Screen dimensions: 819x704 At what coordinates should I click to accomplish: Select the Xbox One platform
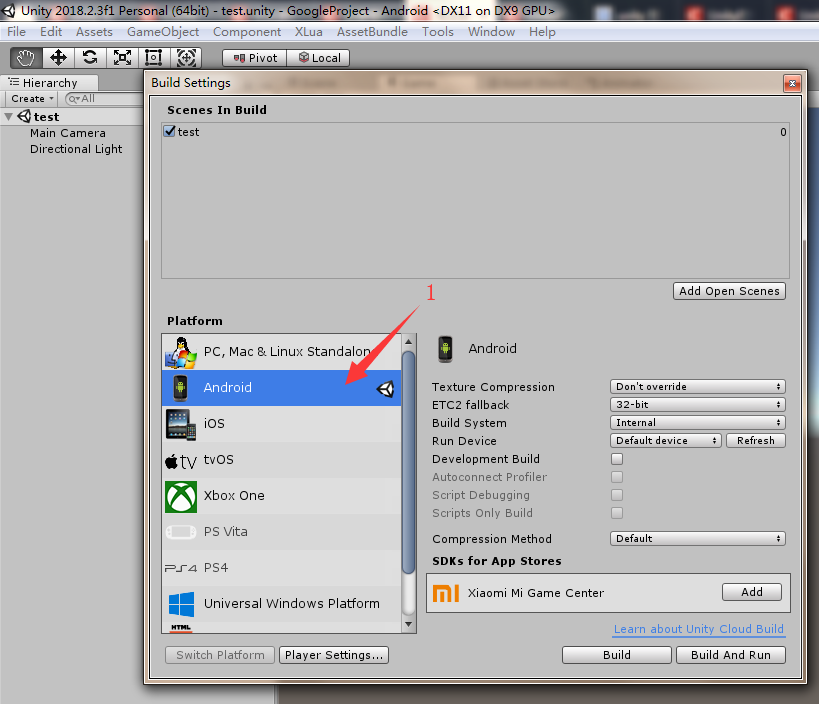[x=282, y=496]
